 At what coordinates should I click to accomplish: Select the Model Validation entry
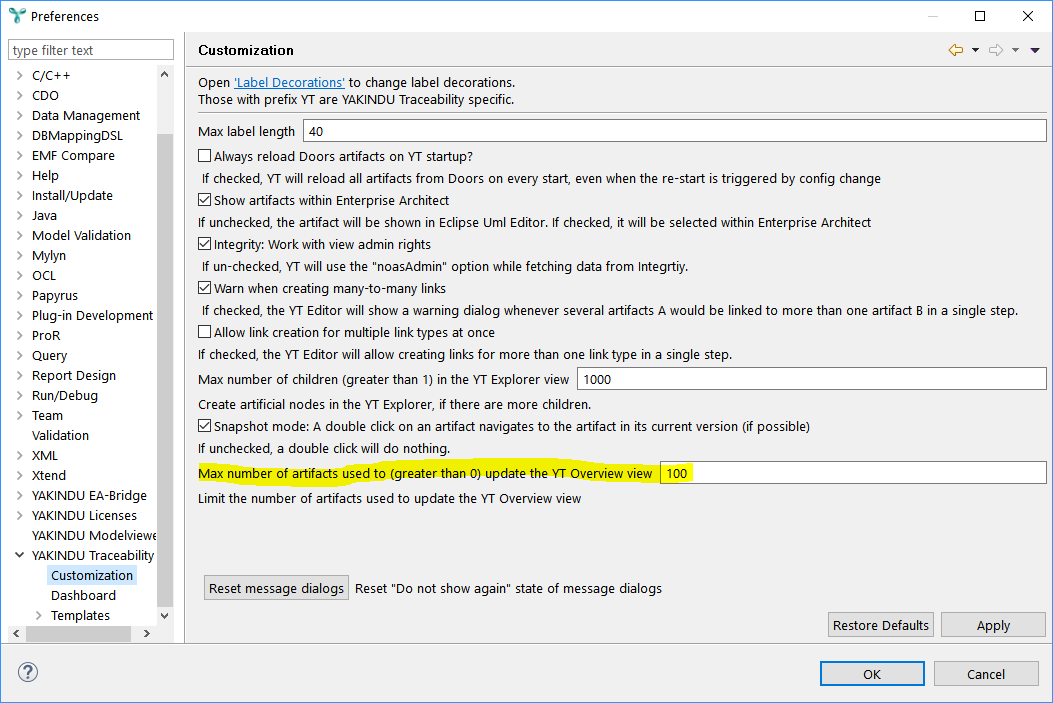coord(81,235)
